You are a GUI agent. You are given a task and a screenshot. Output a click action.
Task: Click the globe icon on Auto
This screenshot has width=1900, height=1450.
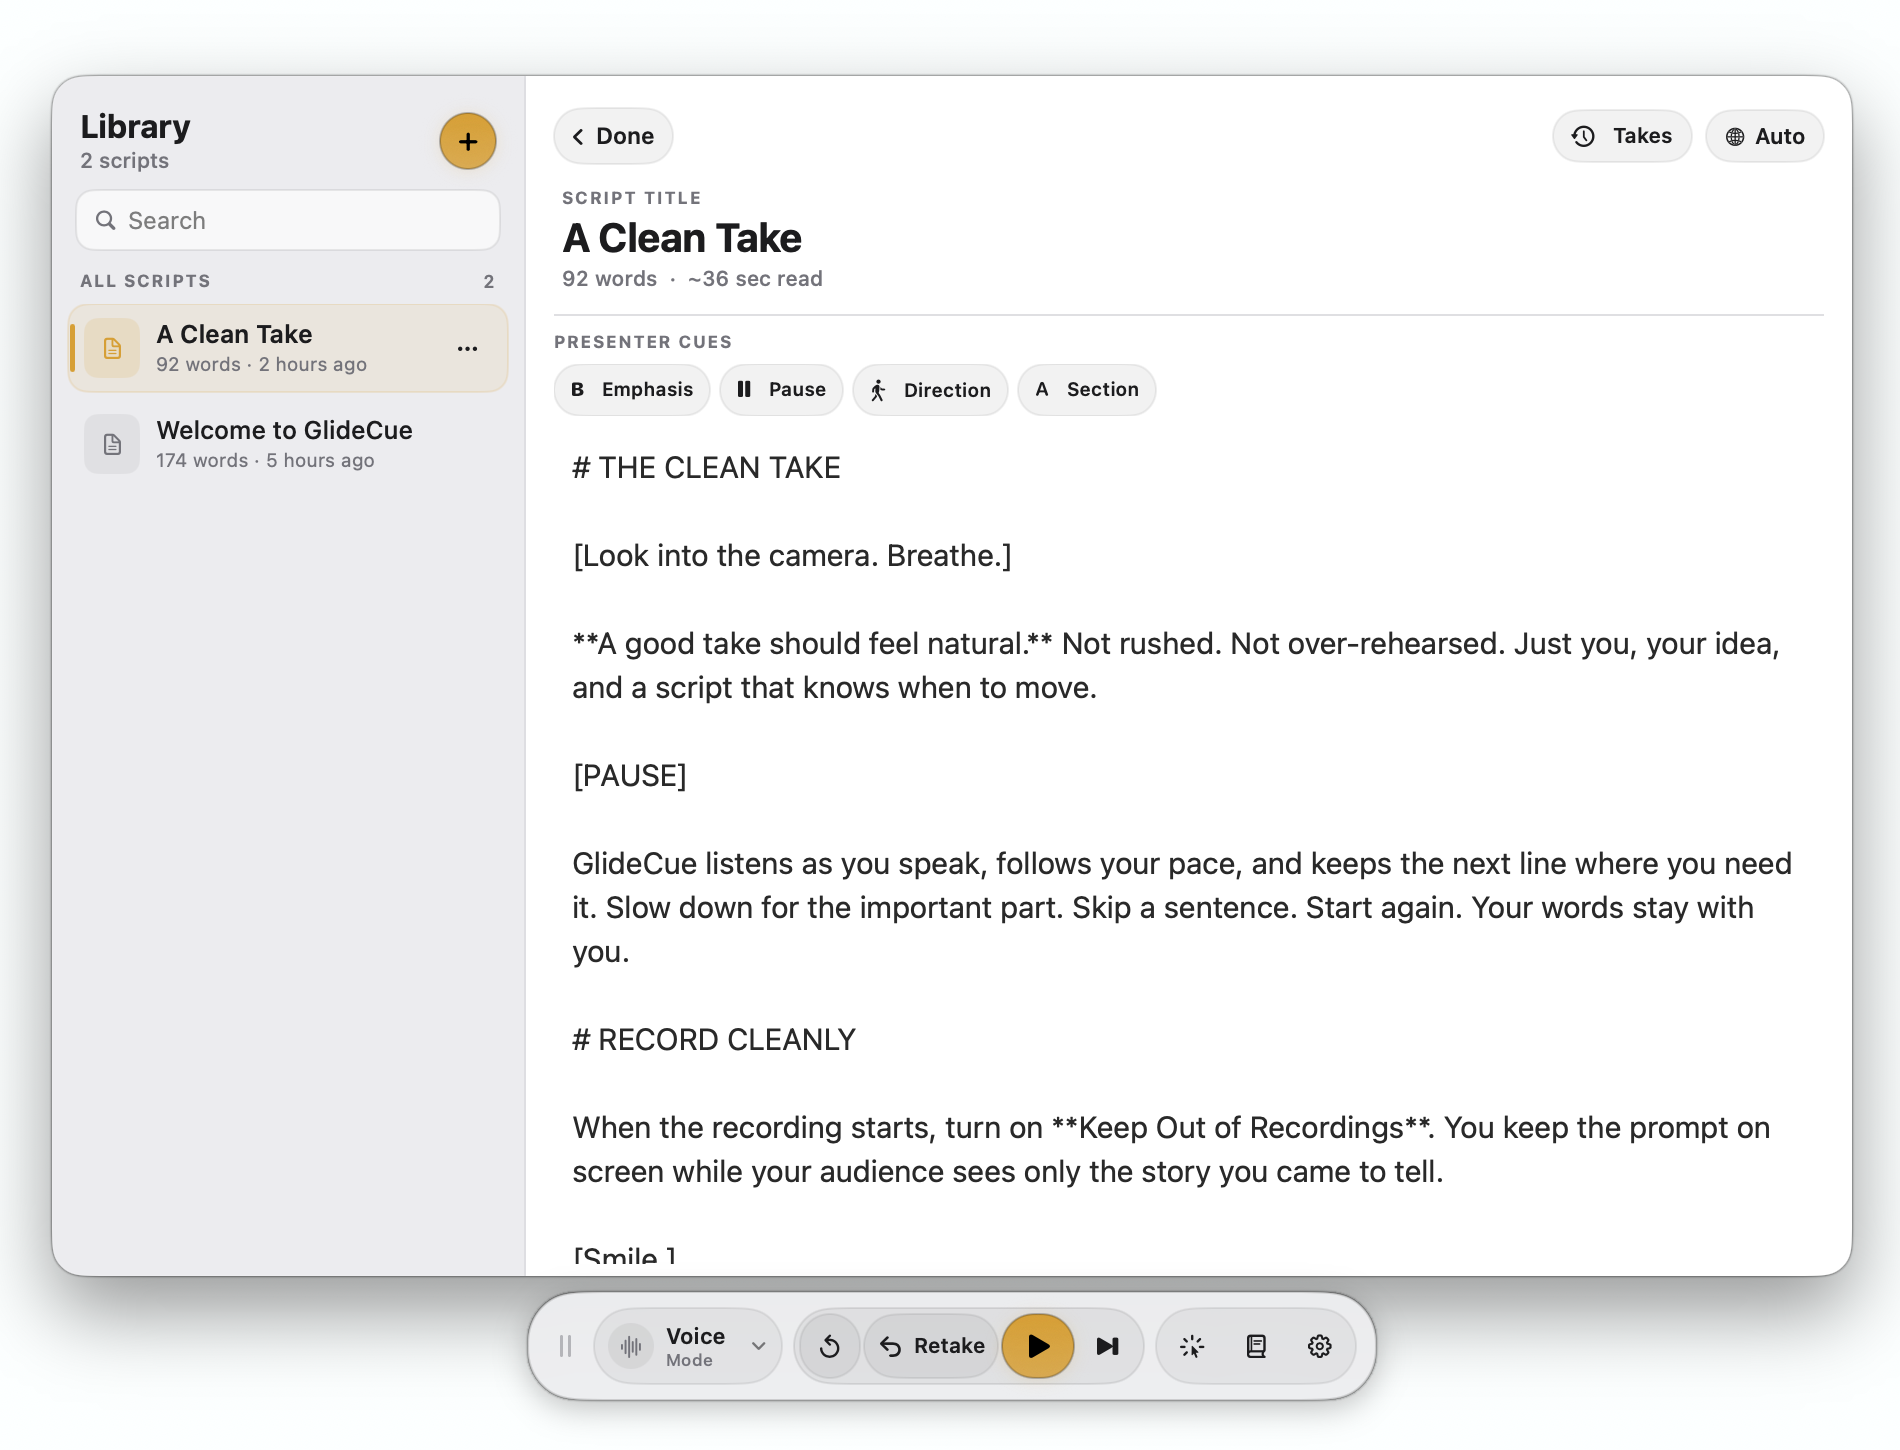pos(1735,137)
